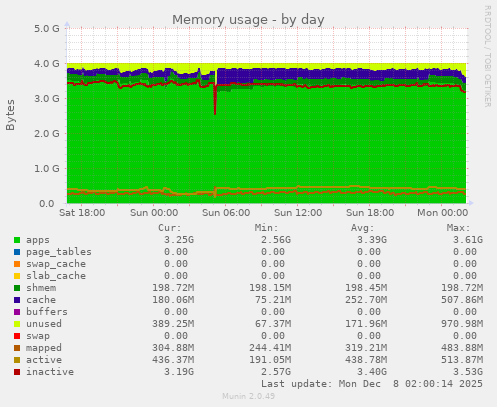The image size is (497, 407).
Task: Click the 'buffers' legend label
Action: [47, 312]
